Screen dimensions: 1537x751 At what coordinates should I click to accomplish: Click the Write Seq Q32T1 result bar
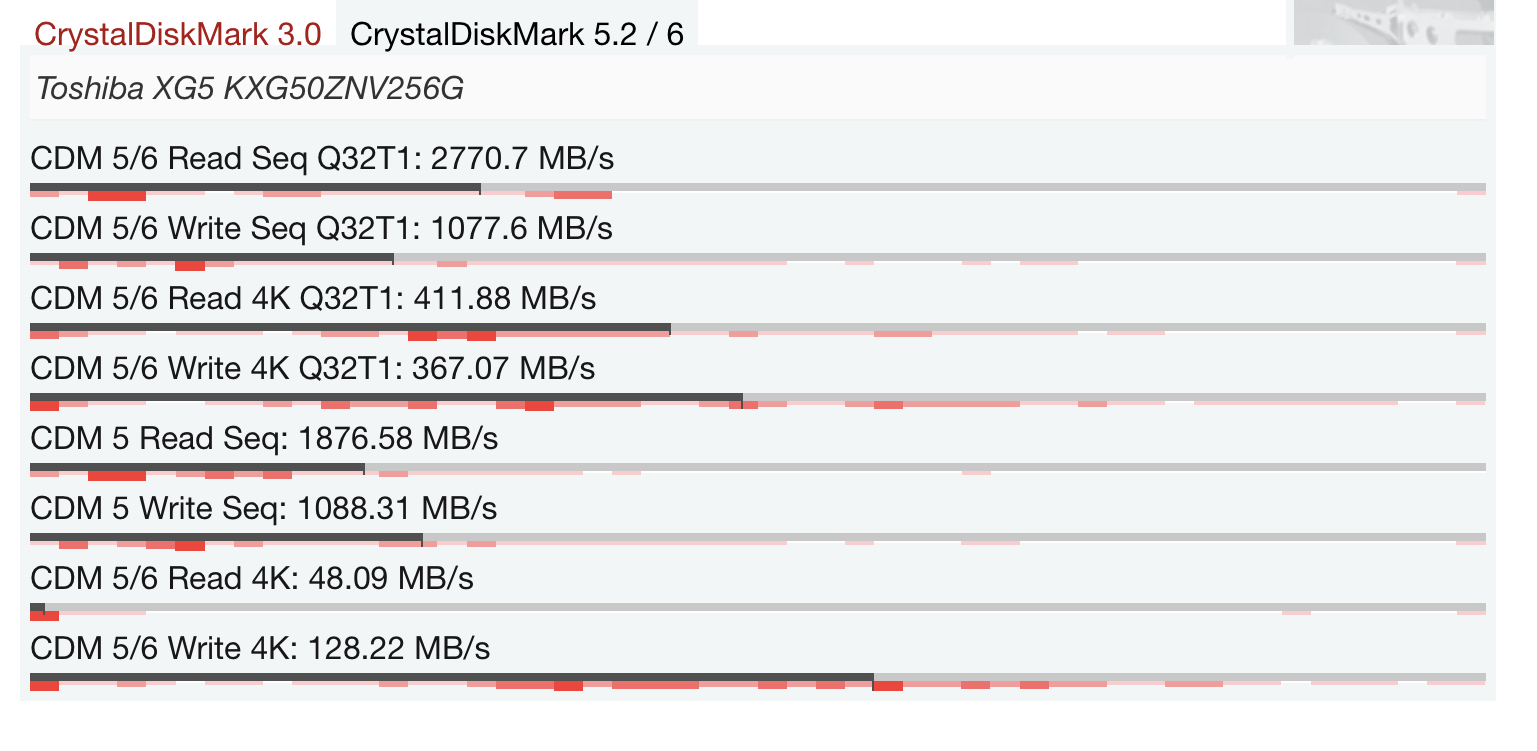758,260
